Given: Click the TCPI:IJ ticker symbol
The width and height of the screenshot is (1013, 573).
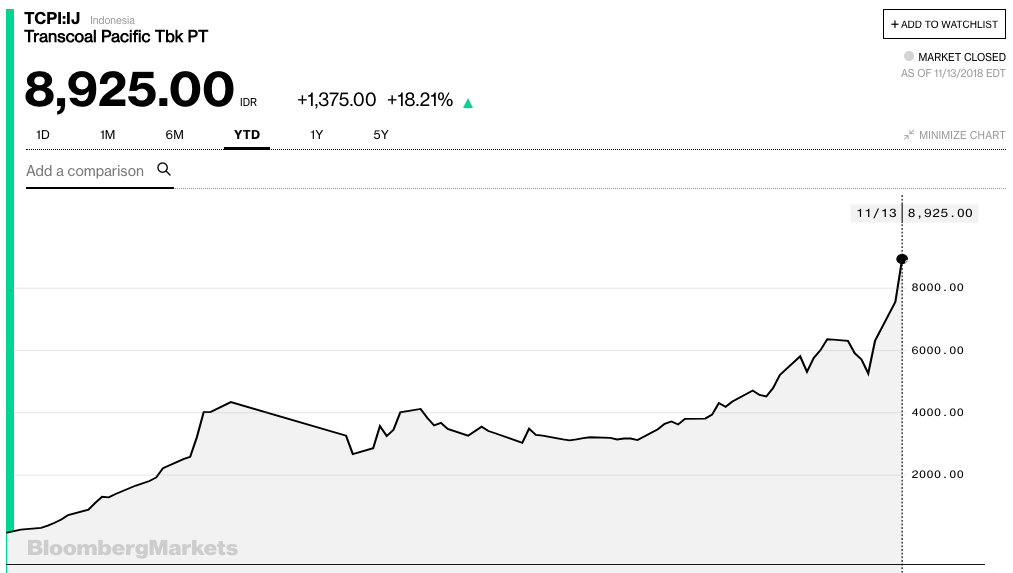Looking at the screenshot, I should (x=51, y=18).
